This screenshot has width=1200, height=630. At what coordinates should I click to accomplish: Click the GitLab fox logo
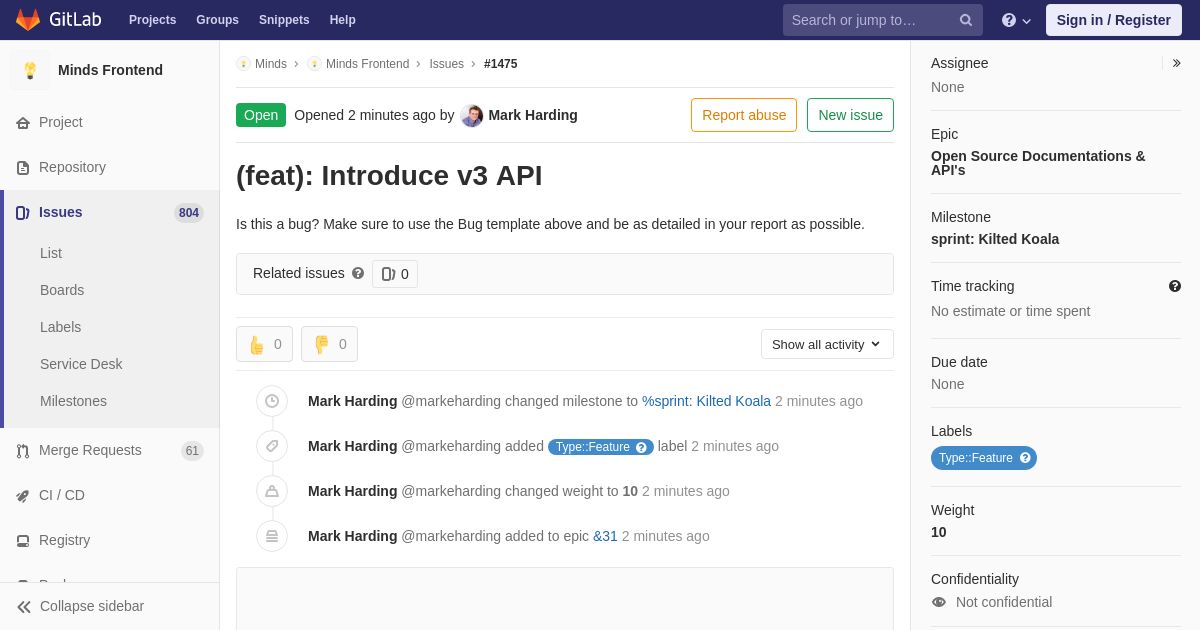tap(28, 20)
